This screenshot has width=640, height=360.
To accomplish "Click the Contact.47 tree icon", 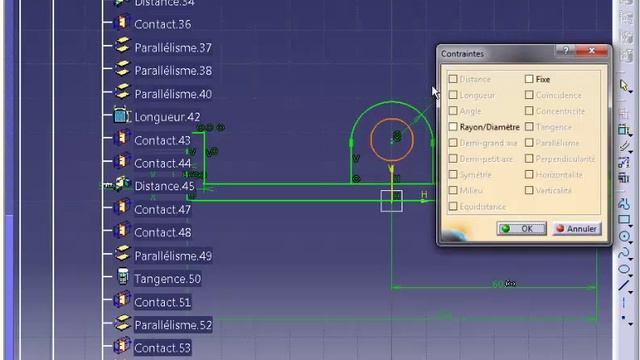I will (x=122, y=208).
